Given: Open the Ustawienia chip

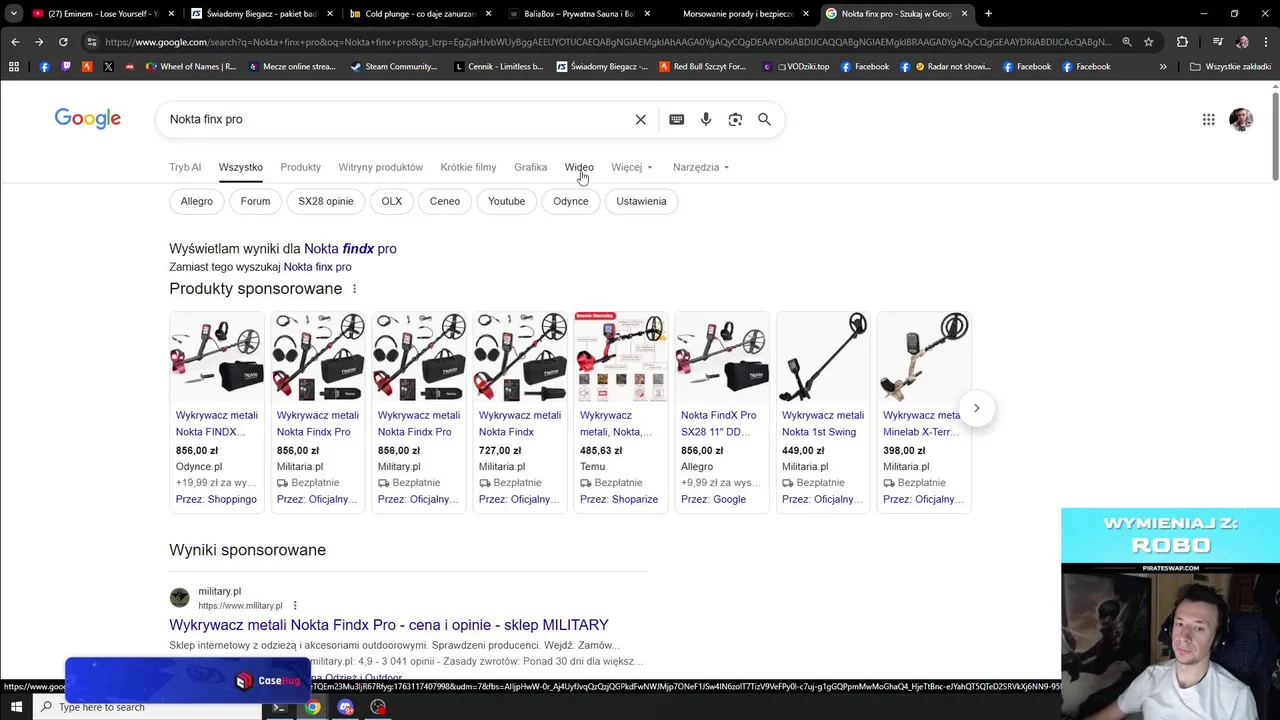Looking at the screenshot, I should [x=641, y=201].
